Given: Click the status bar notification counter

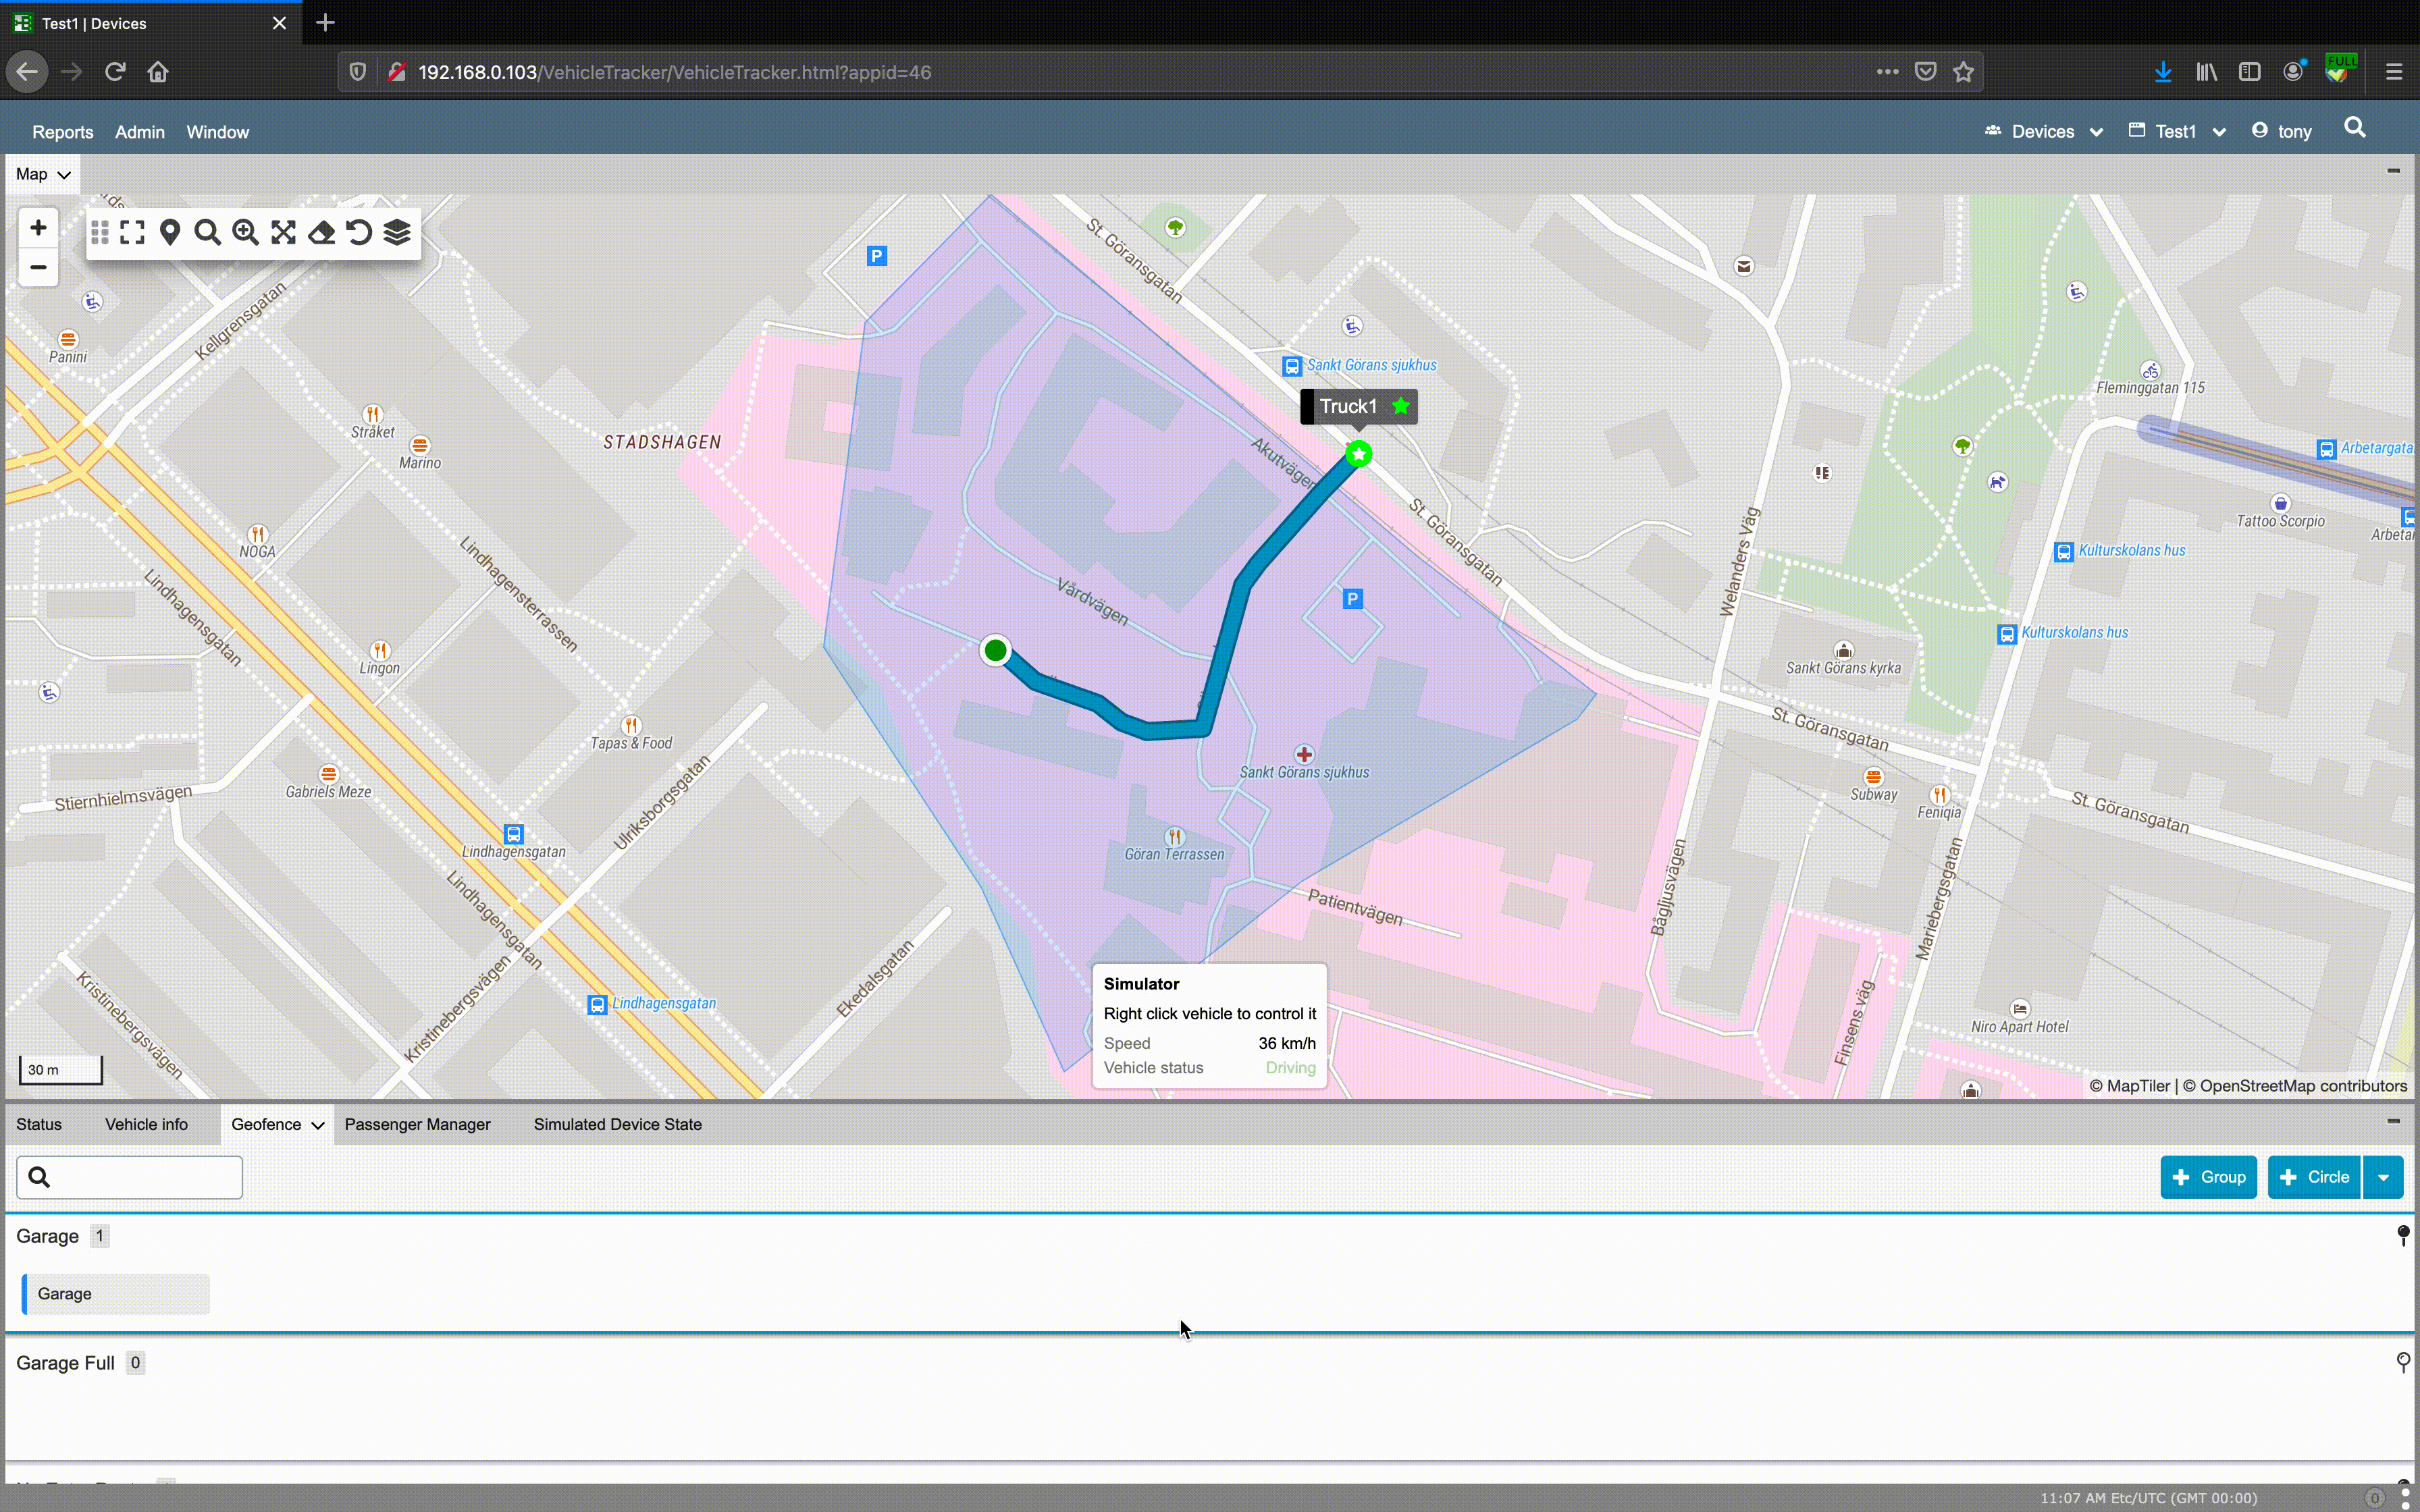Looking at the screenshot, I should click(2374, 1498).
